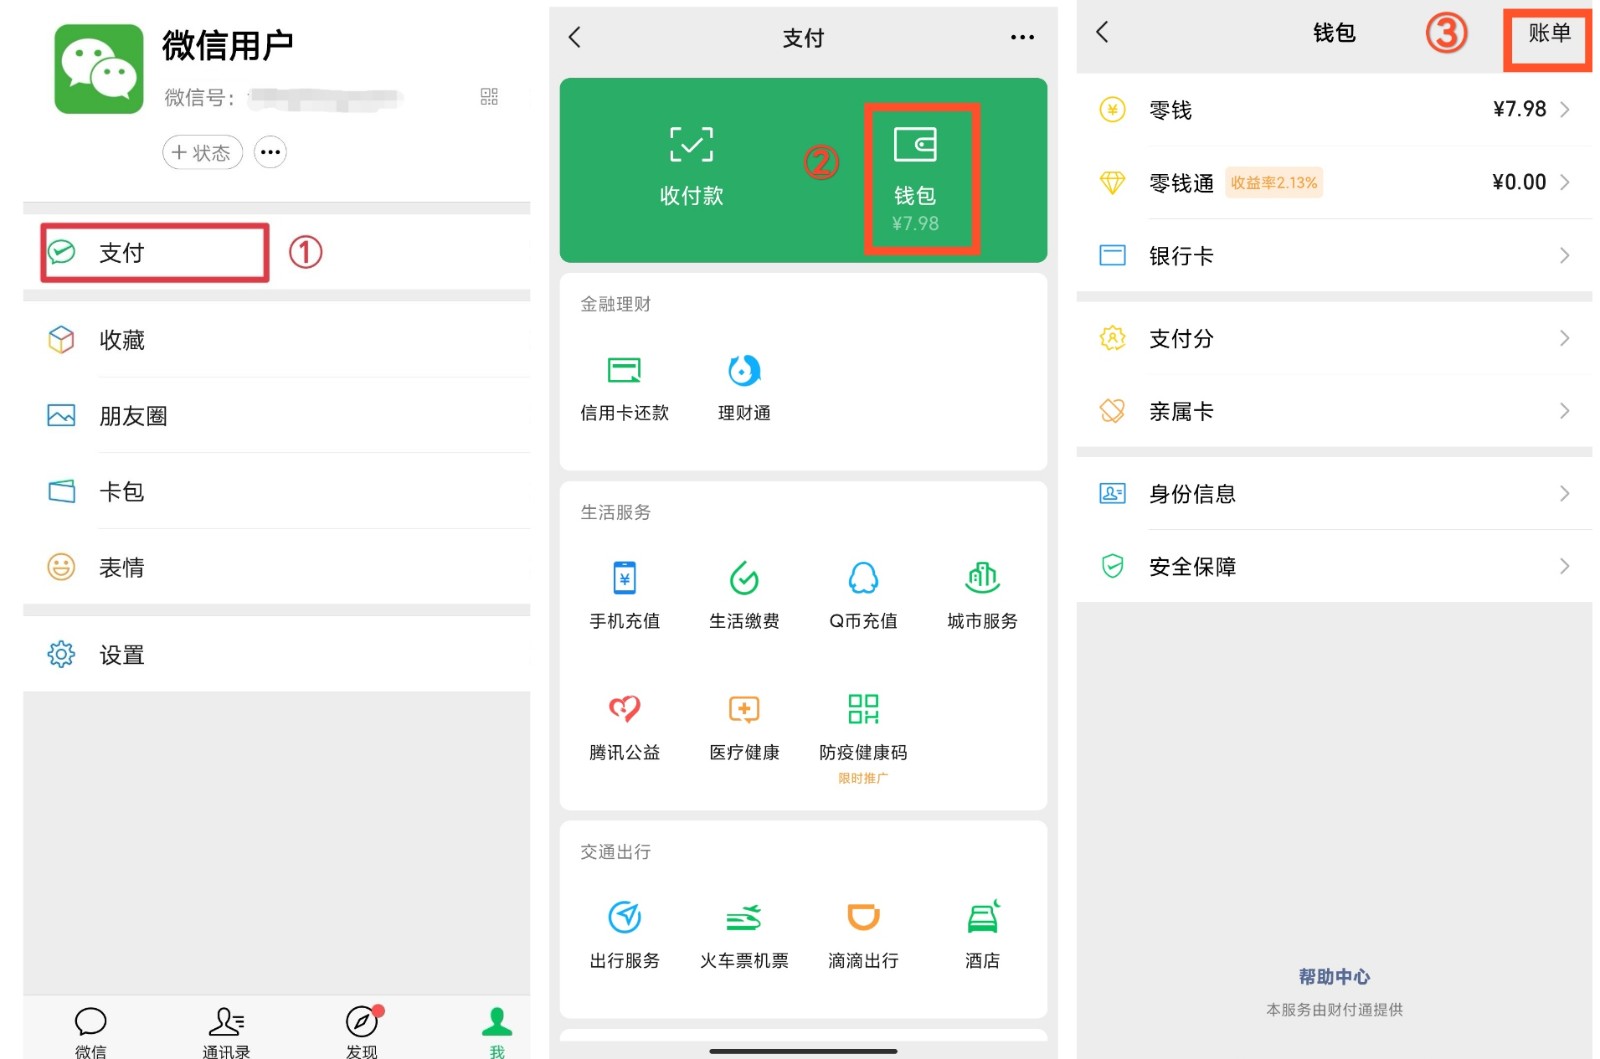Open 银行卡 bank cards row

coord(1334,256)
